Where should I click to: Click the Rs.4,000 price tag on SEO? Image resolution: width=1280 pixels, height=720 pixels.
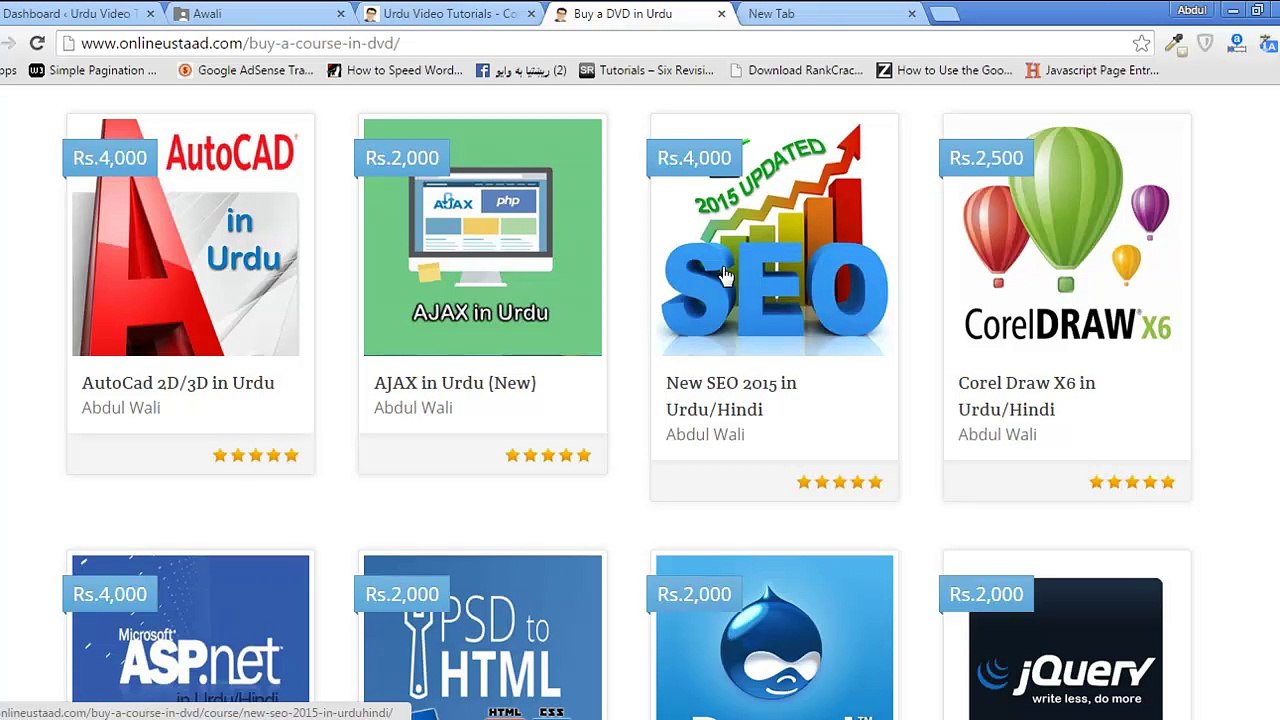pyautogui.click(x=694, y=158)
